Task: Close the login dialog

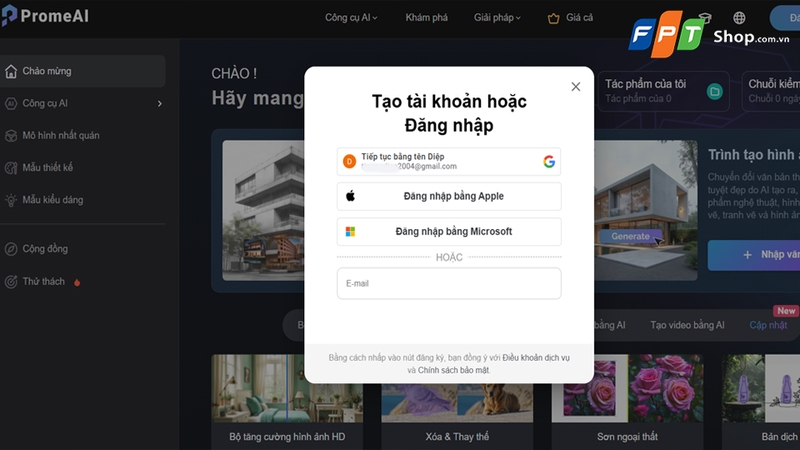Action: point(576,87)
